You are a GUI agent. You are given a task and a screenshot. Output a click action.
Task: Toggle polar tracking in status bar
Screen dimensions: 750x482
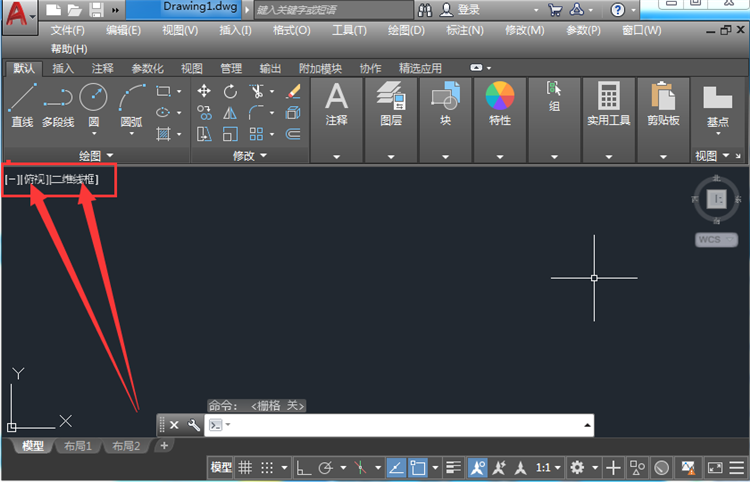326,467
